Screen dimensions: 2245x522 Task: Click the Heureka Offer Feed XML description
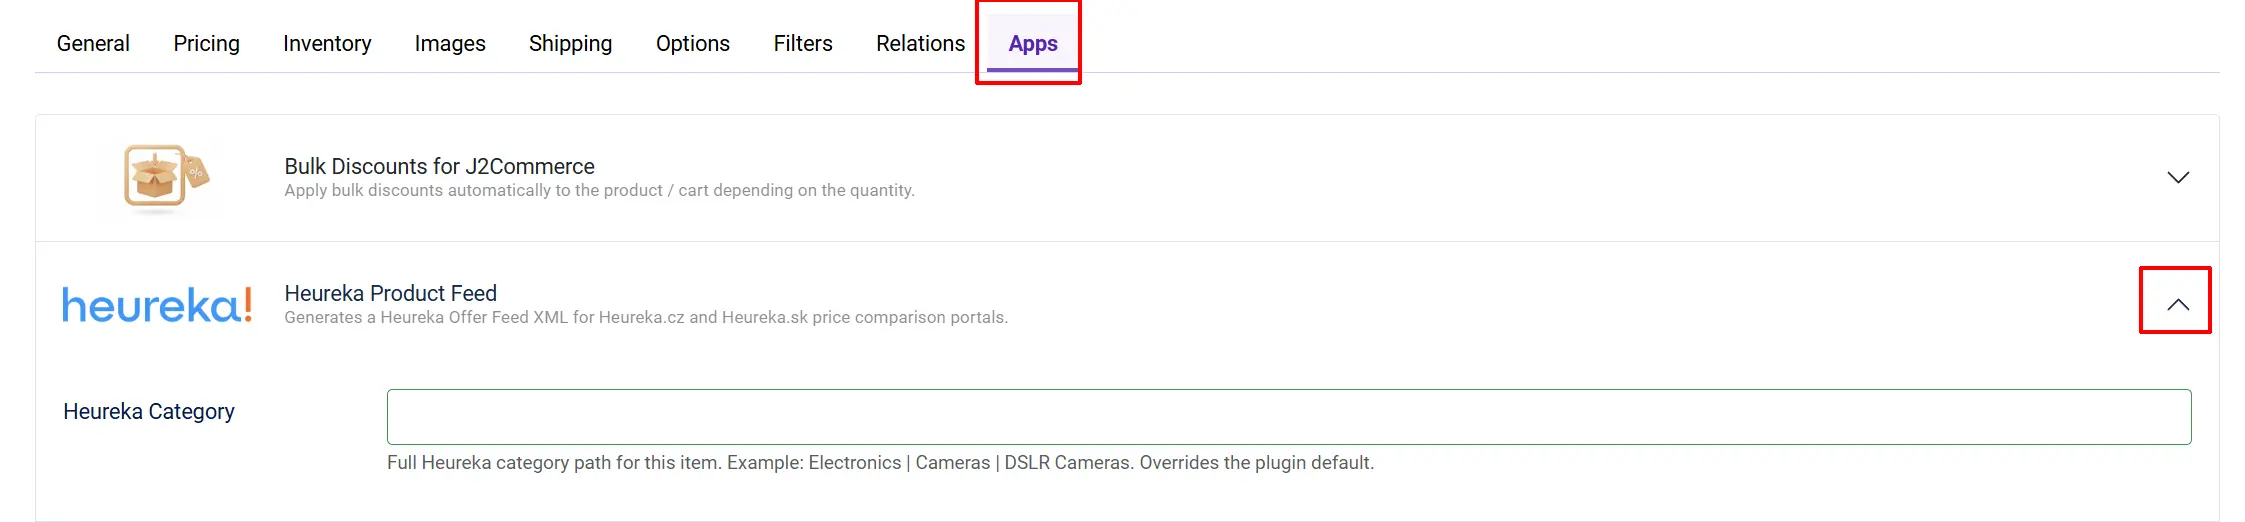tap(646, 317)
